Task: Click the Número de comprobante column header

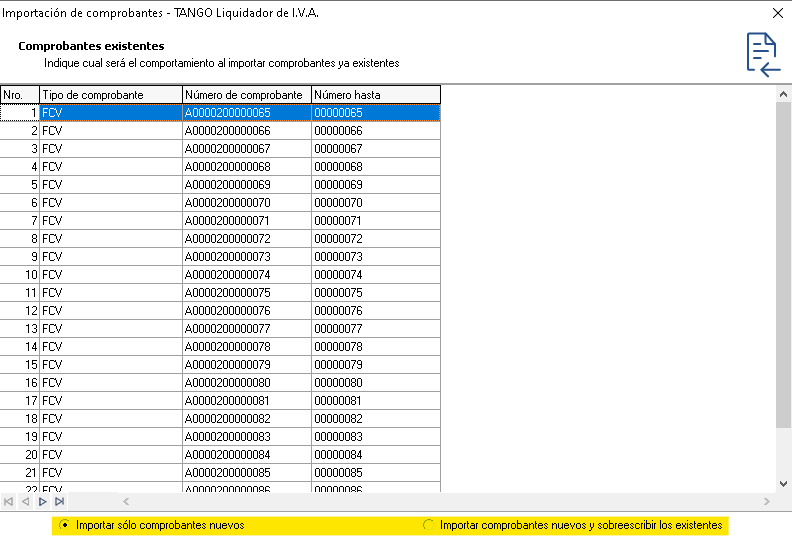Action: (x=247, y=95)
